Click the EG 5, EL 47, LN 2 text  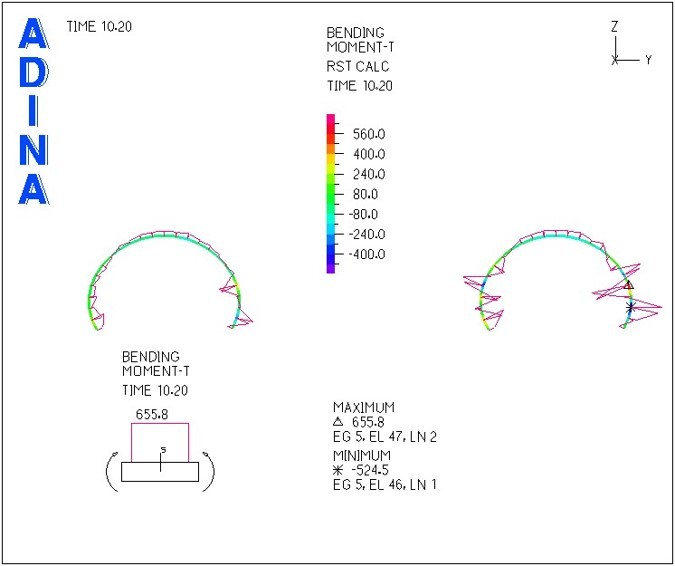385,437
